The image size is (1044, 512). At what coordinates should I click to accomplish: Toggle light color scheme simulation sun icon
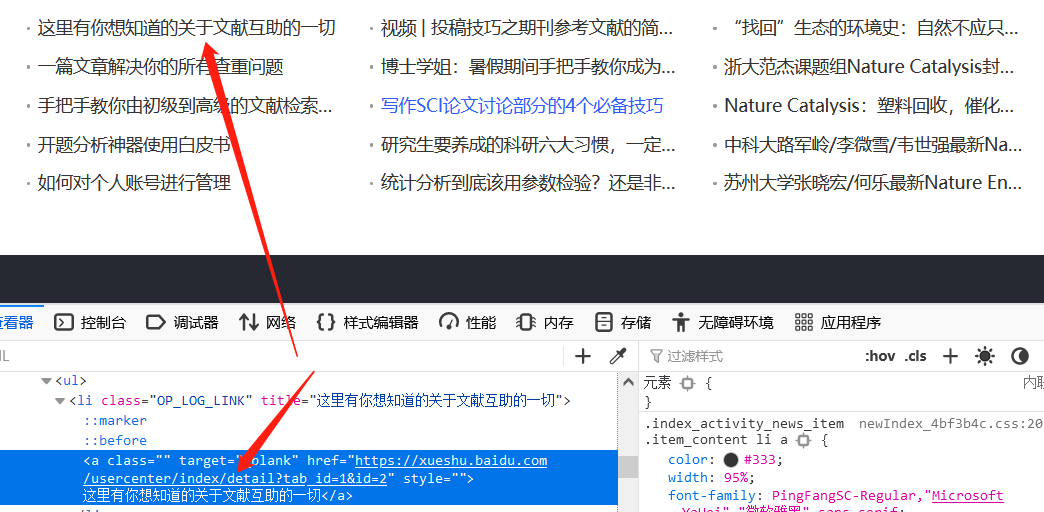click(985, 356)
